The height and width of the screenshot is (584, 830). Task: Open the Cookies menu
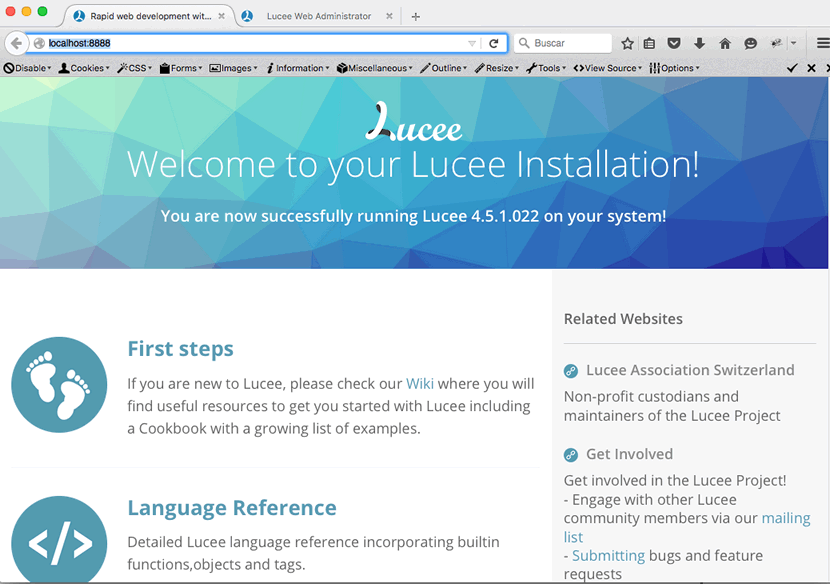click(84, 68)
